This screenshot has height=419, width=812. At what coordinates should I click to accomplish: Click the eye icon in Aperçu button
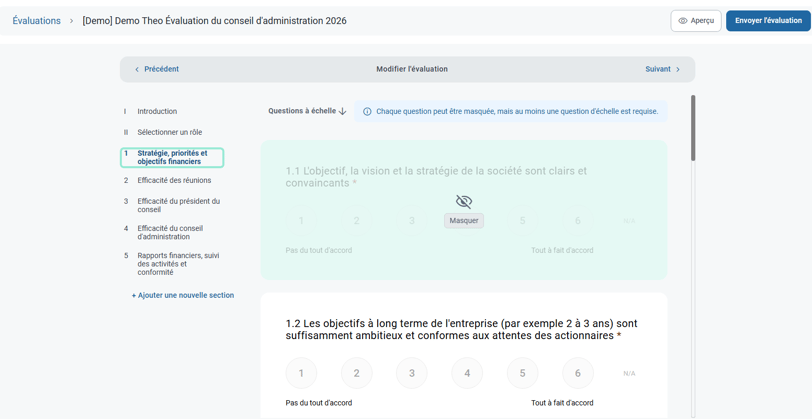[683, 21]
